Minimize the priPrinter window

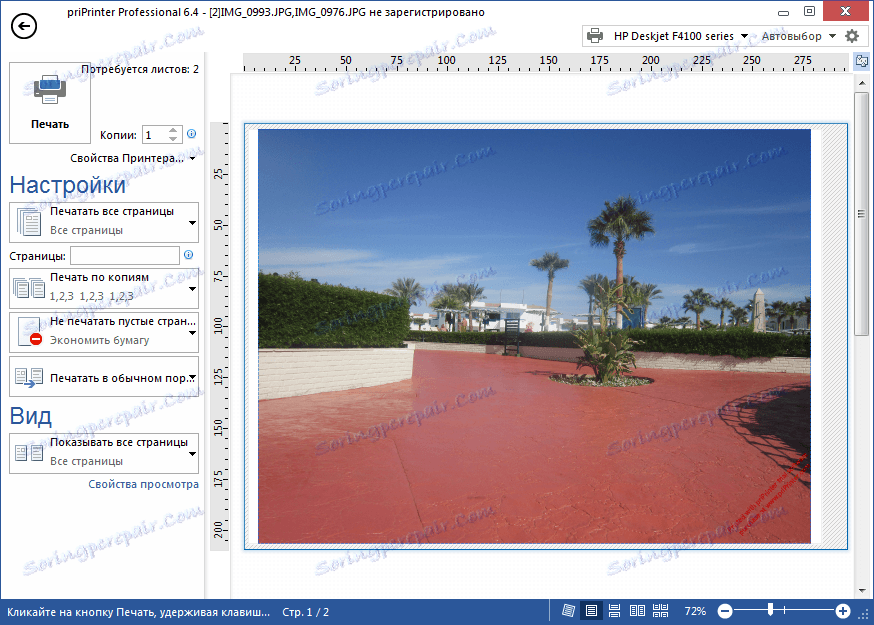783,12
